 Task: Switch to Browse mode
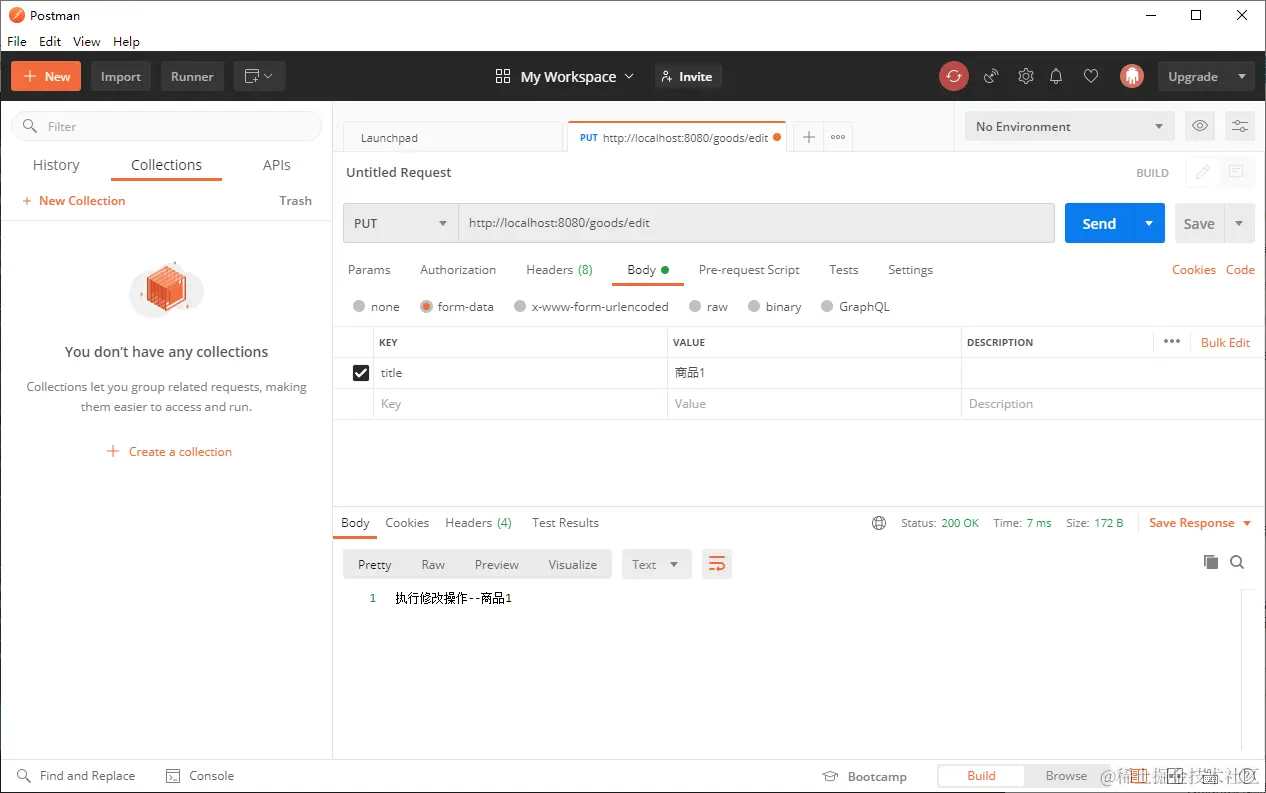pyautogui.click(x=1066, y=775)
